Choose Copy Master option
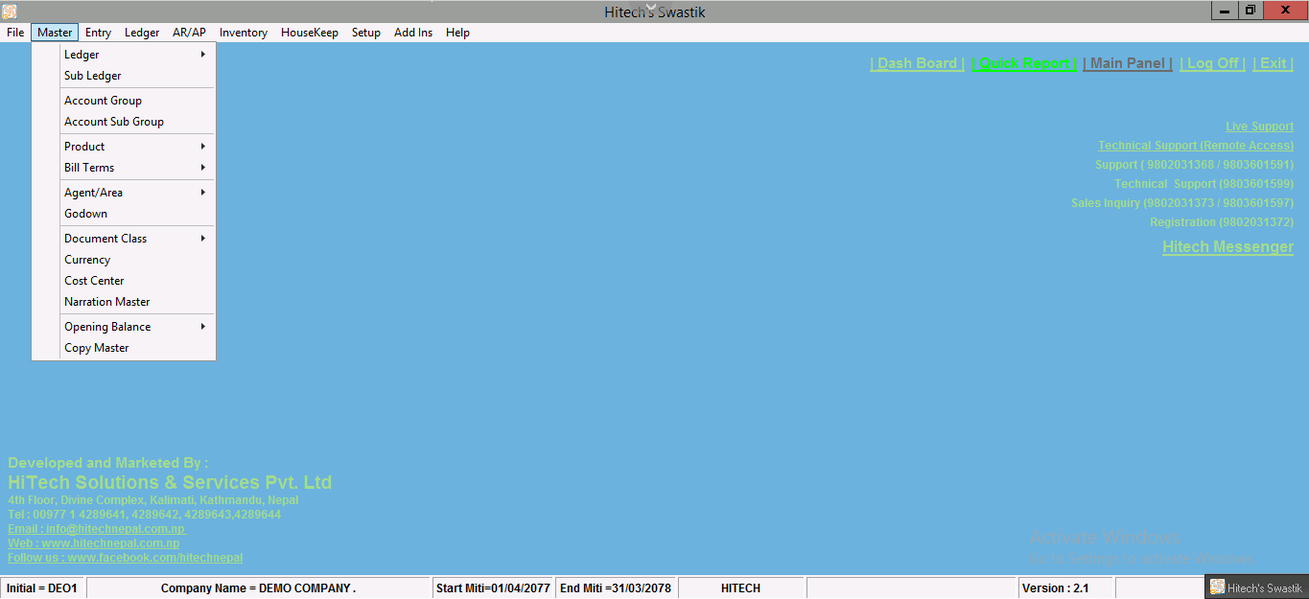Viewport: 1309px width, 599px height. (97, 348)
